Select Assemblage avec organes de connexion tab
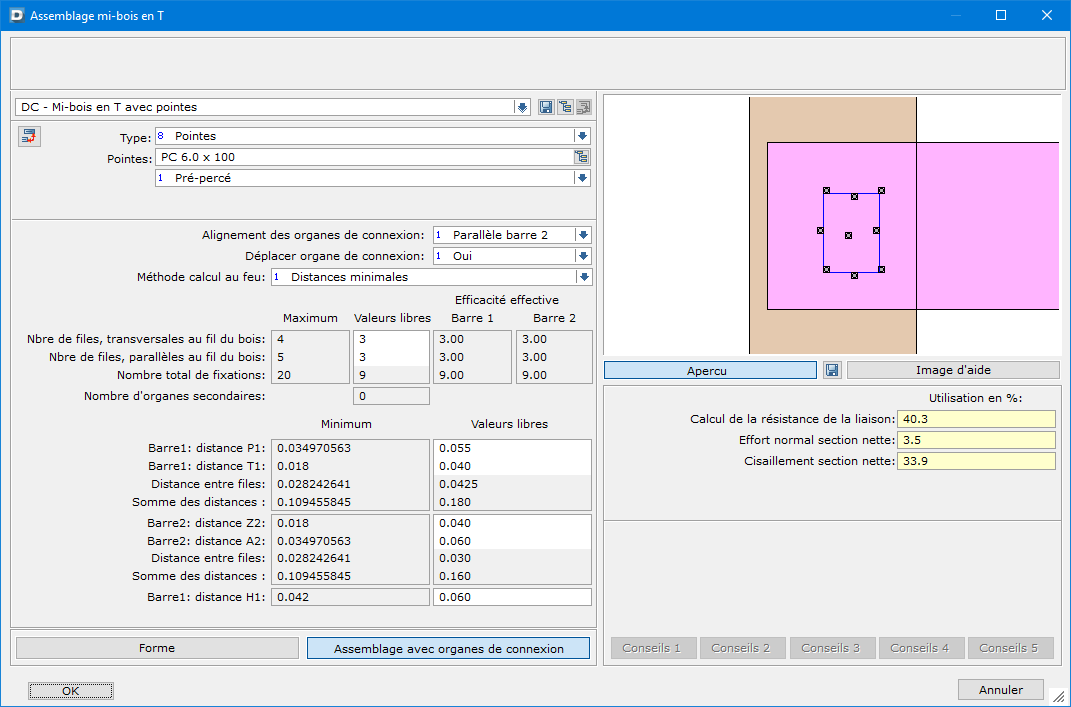Screen dimensions: 1071x707 click(448, 648)
